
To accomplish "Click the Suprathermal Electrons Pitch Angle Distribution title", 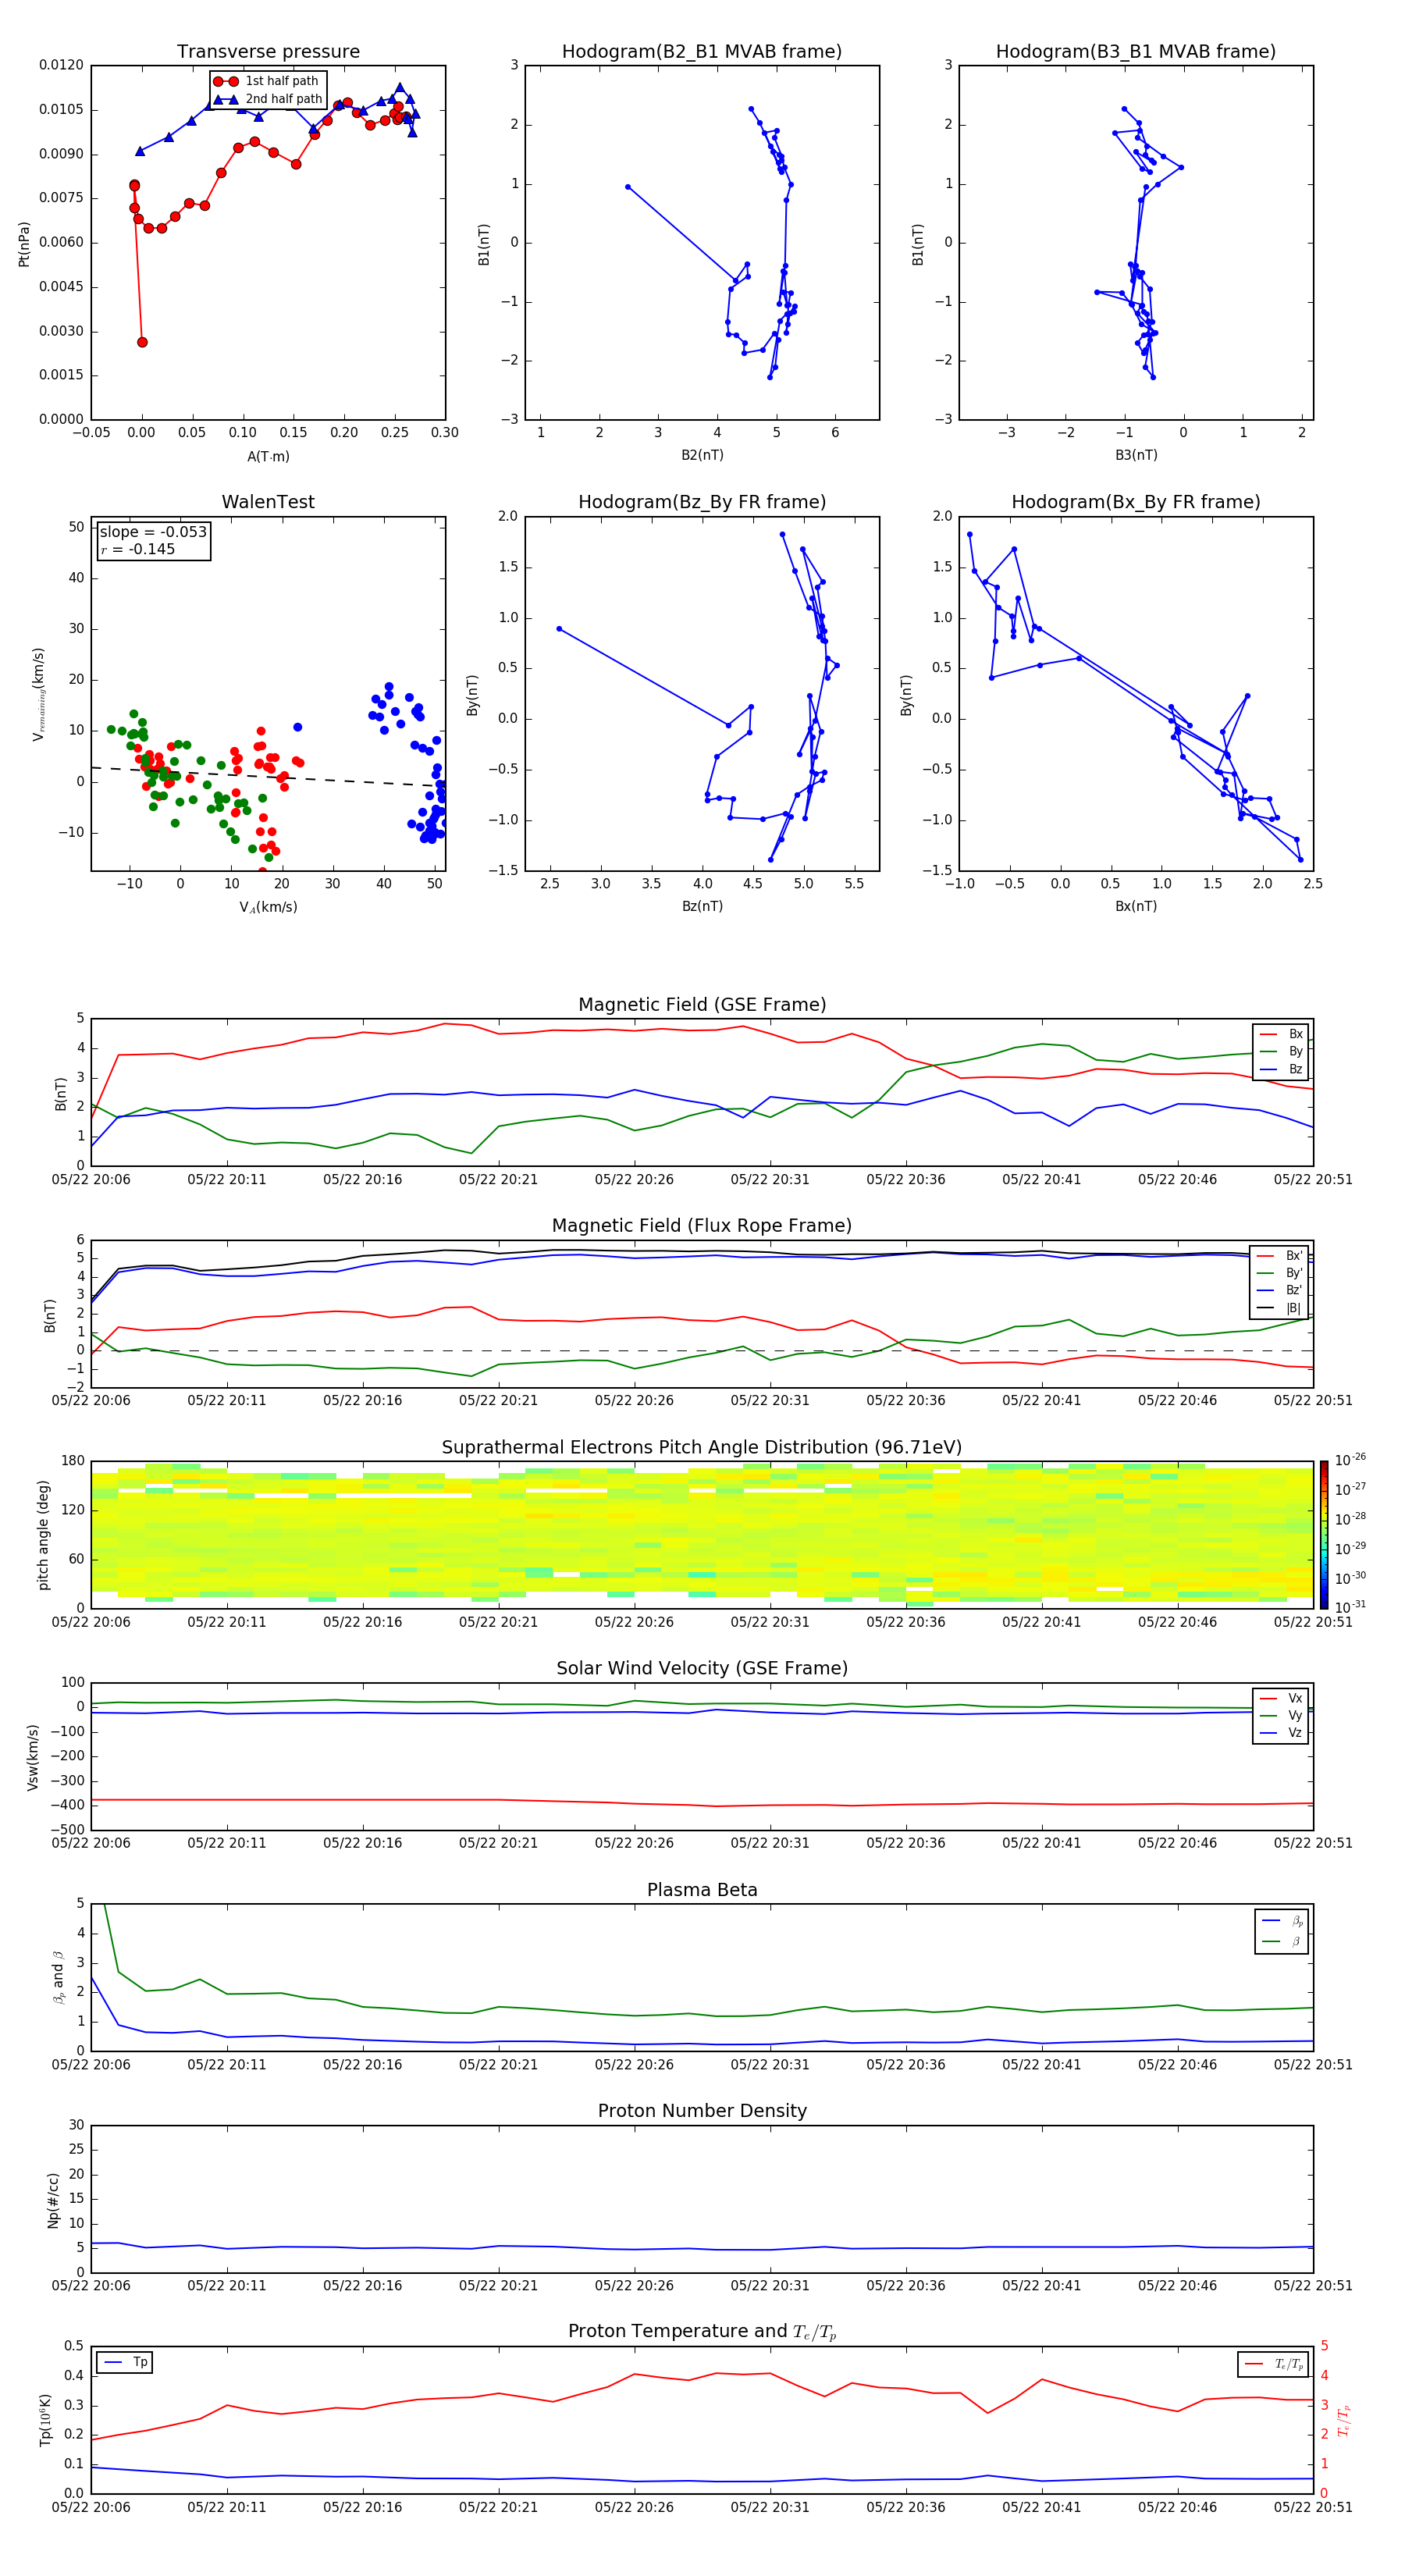I will click(702, 1447).
